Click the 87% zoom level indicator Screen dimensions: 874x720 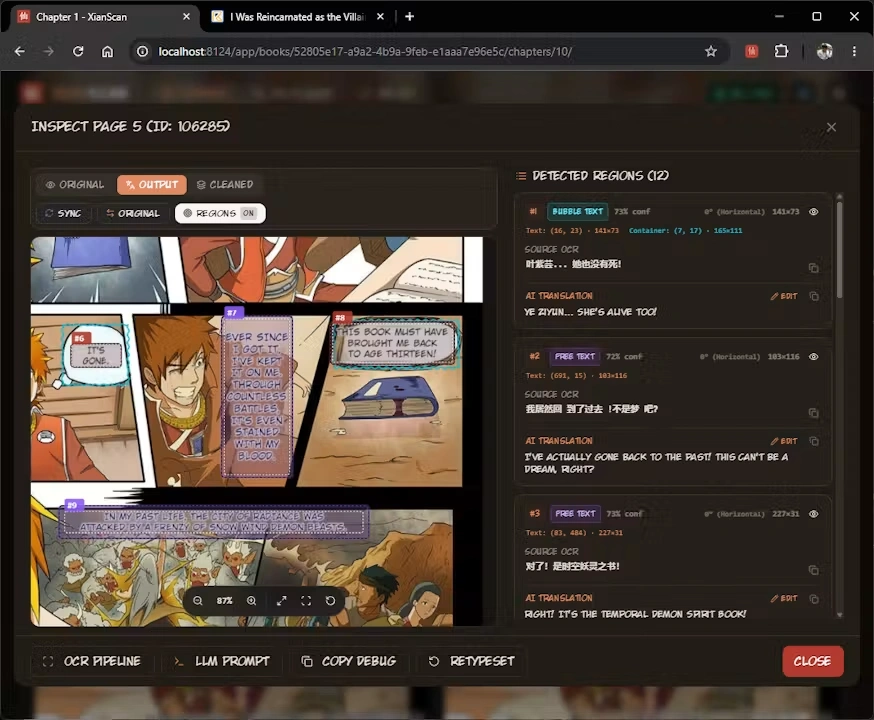(225, 601)
